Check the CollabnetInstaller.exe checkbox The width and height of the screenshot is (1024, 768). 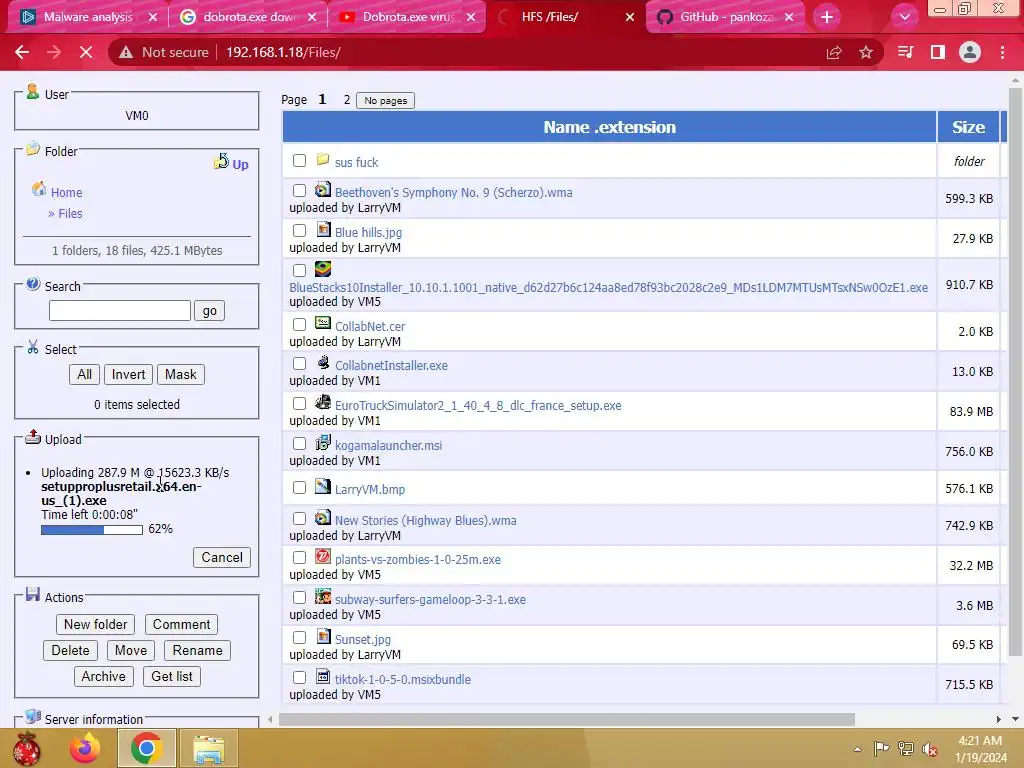coord(299,364)
